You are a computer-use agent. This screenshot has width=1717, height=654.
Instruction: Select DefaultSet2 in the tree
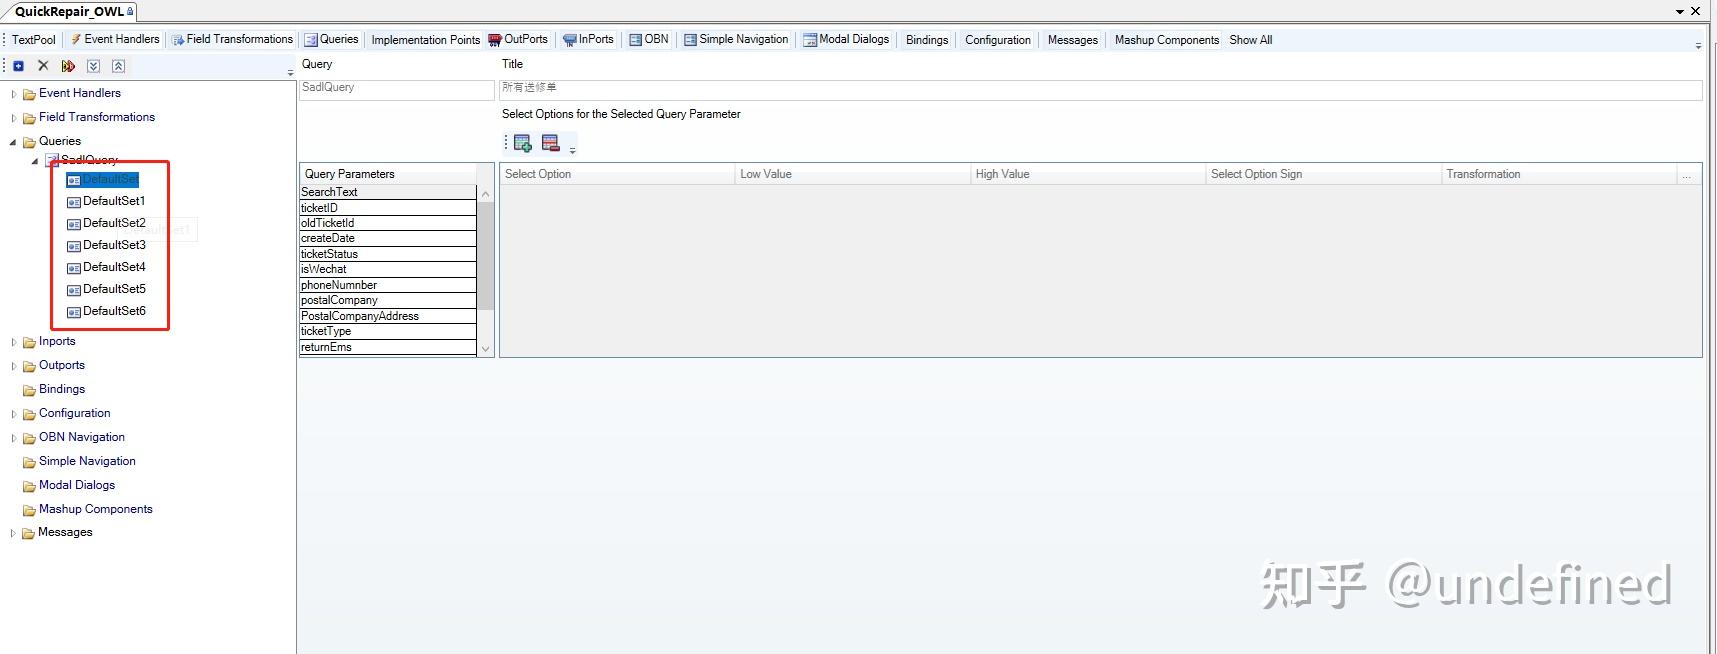106,223
